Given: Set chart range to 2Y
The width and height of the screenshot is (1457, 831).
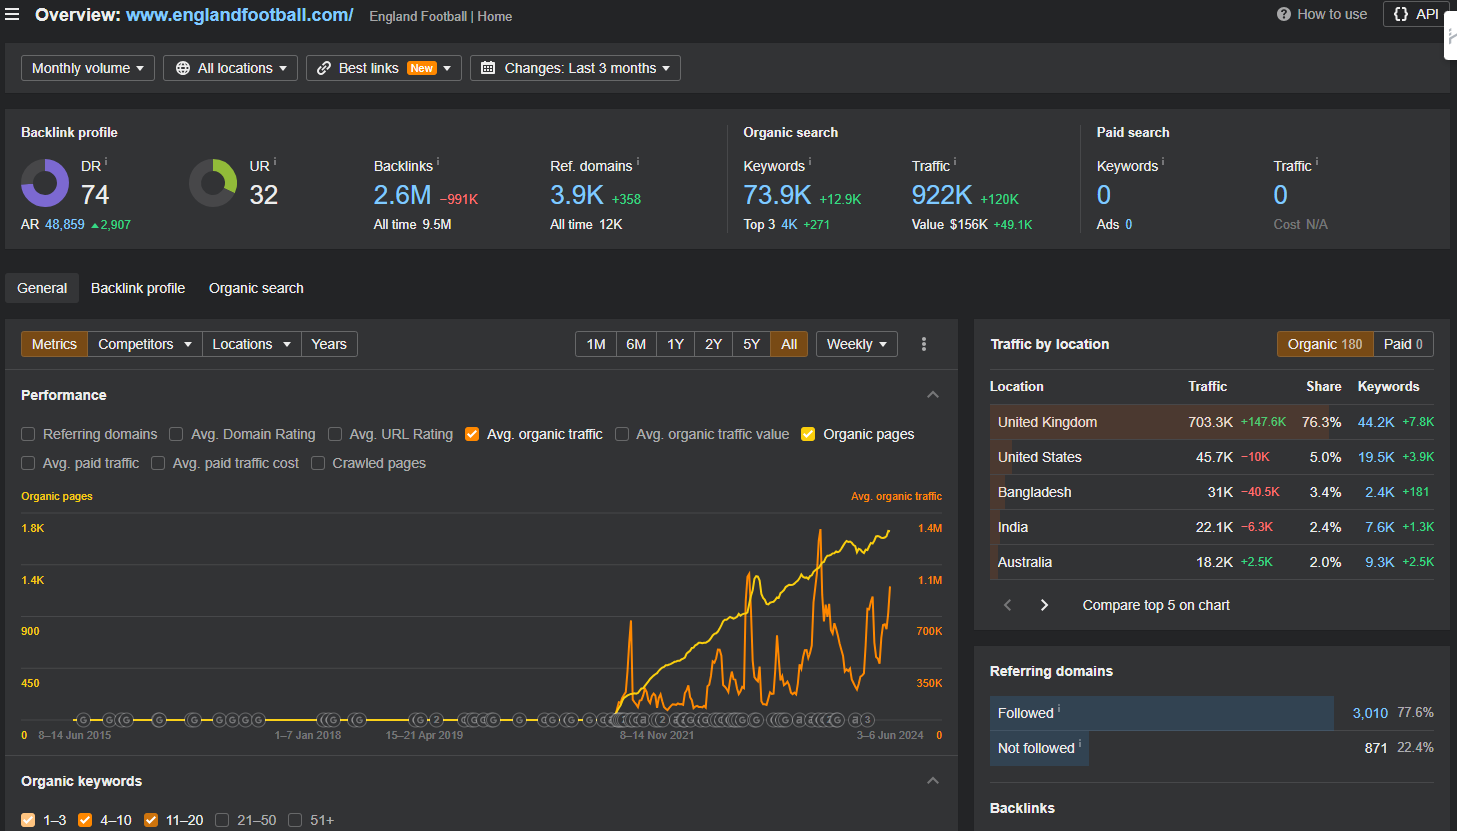Looking at the screenshot, I should (714, 344).
